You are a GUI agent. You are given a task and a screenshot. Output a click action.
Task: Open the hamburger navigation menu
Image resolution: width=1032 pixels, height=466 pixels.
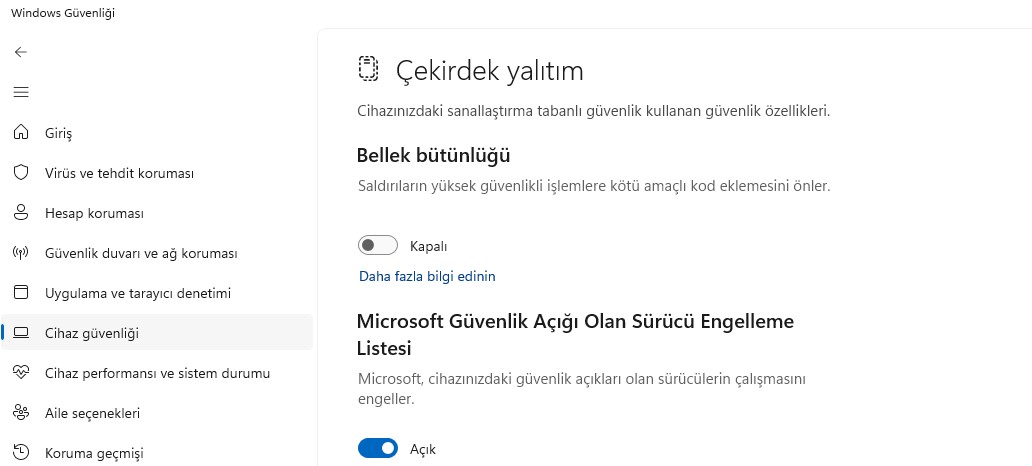tap(21, 92)
